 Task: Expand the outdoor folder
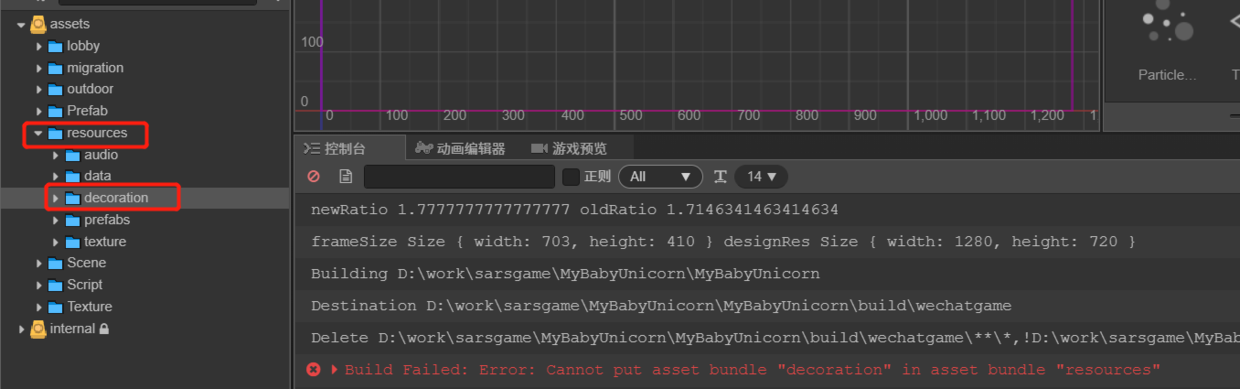click(x=39, y=89)
